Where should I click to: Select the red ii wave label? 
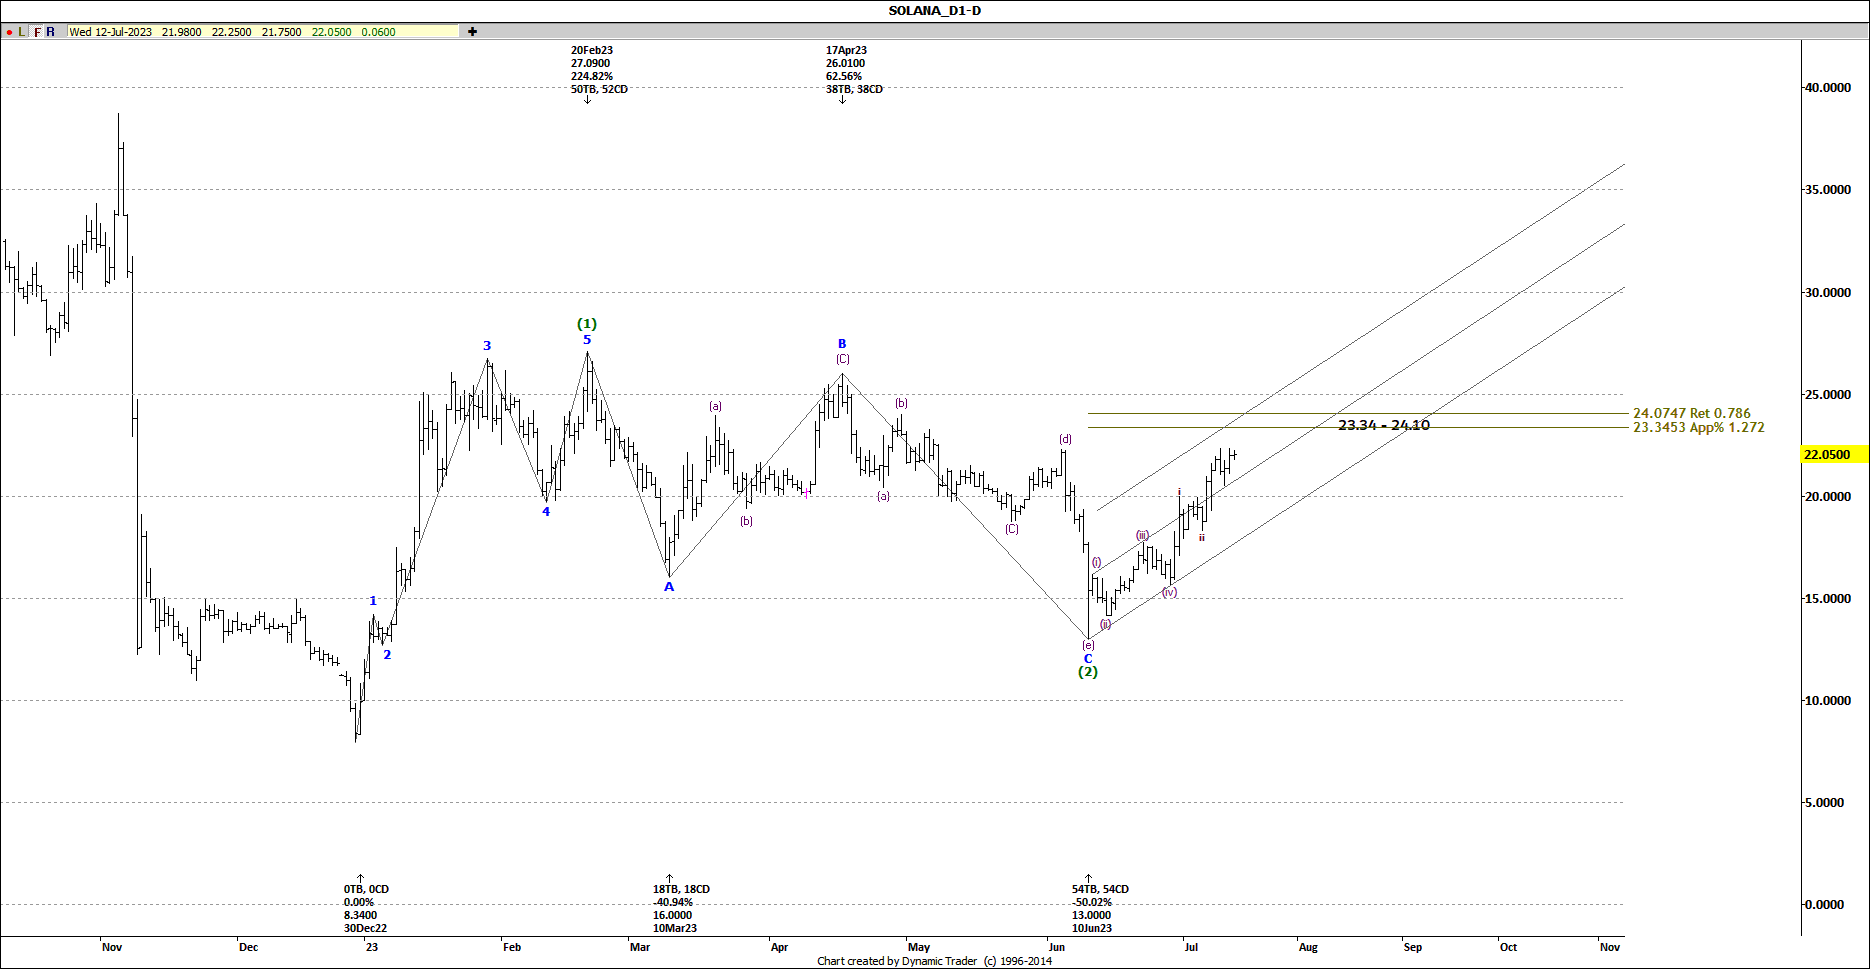point(1202,538)
